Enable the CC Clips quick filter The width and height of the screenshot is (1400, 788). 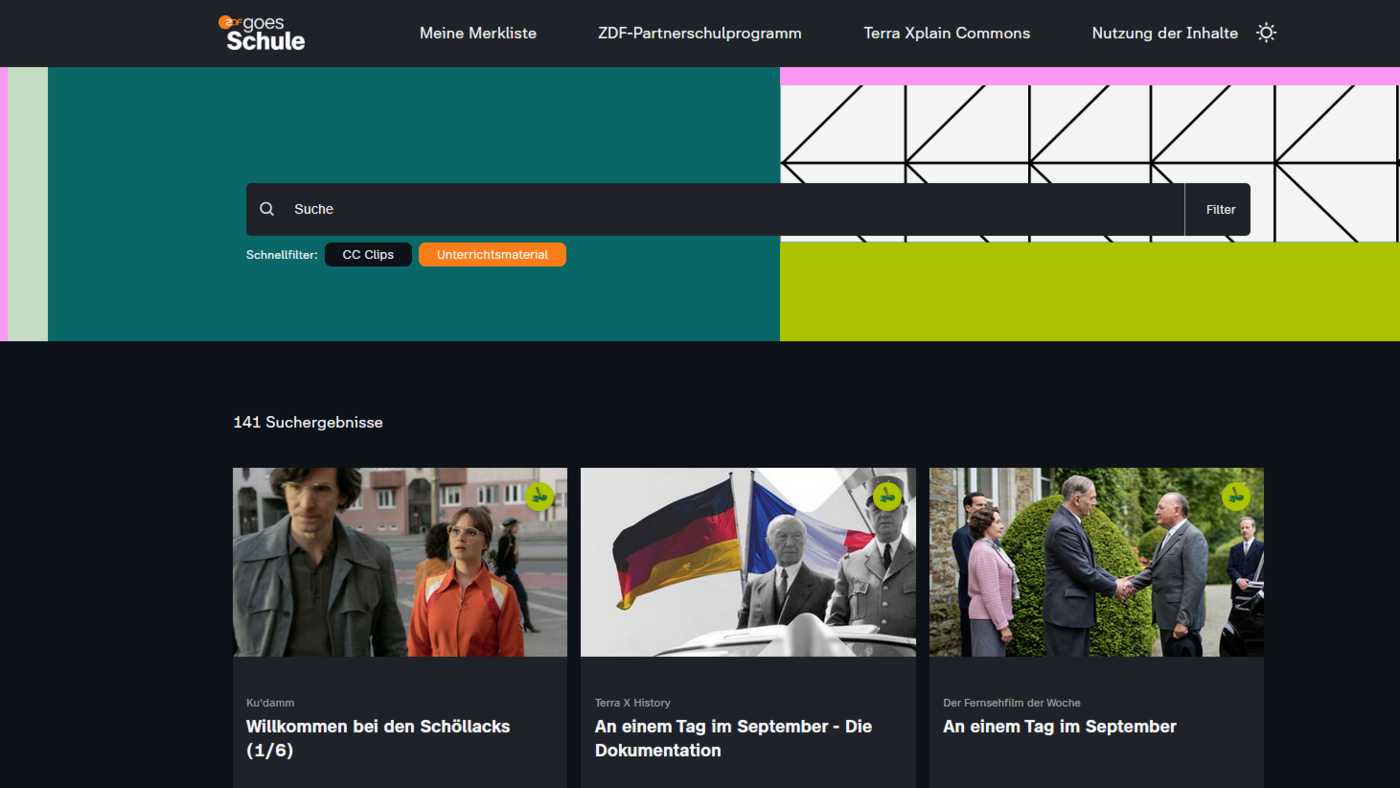click(368, 255)
